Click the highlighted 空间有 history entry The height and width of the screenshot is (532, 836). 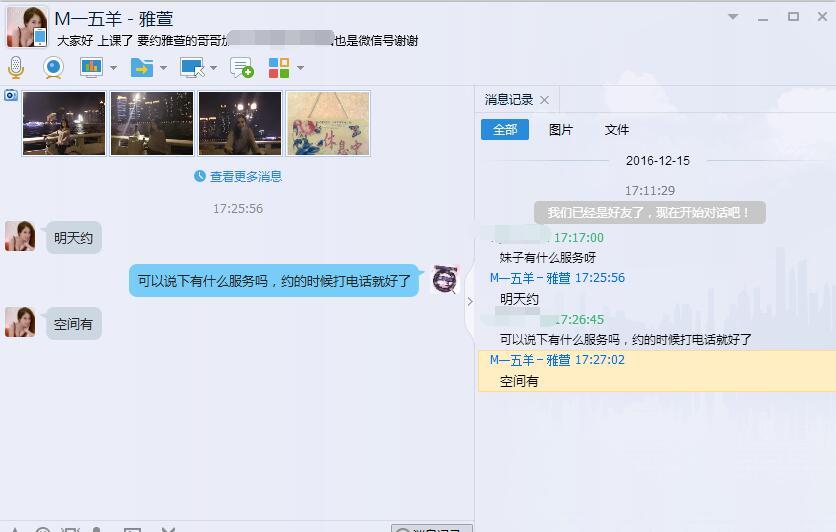point(657,371)
